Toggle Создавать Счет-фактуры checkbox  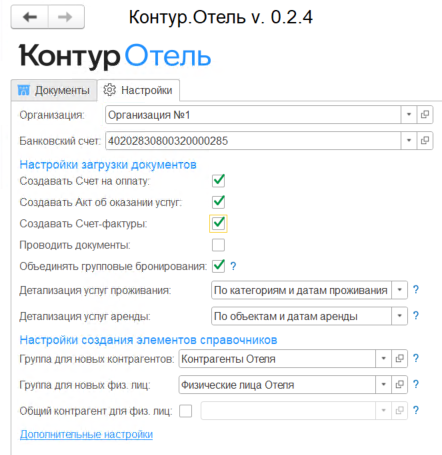pos(218,223)
